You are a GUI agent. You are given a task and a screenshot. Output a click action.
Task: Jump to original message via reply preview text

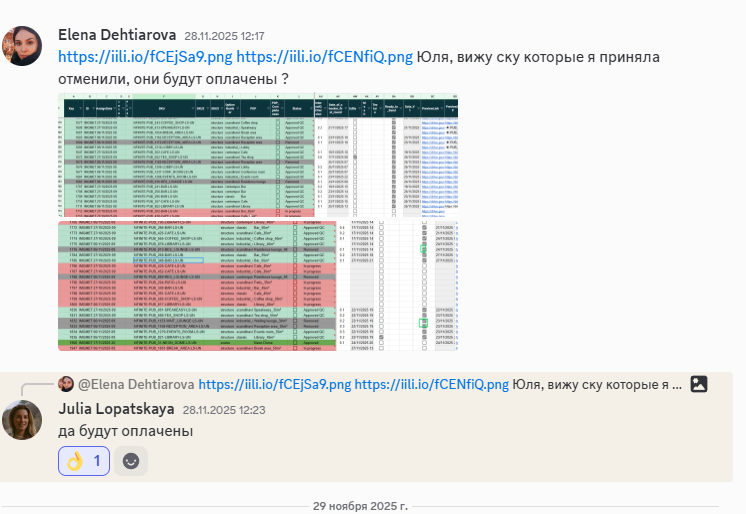[597, 384]
